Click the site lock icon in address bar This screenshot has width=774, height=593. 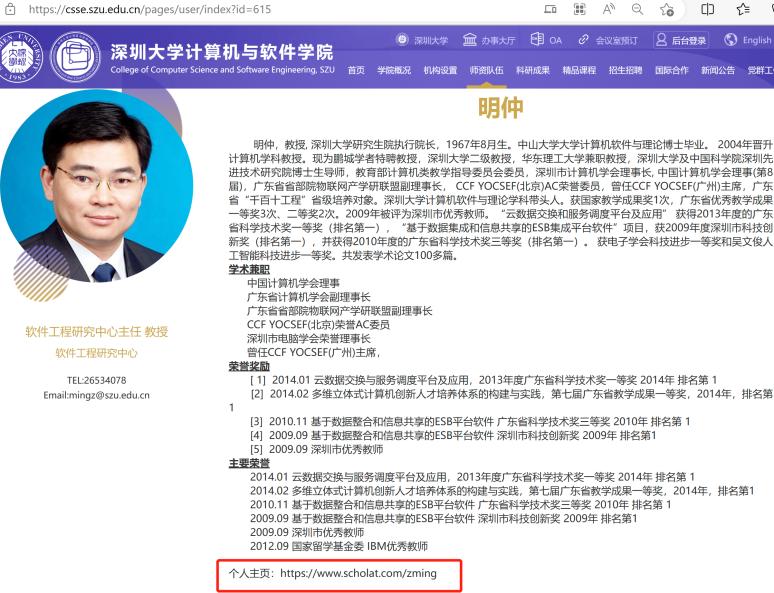click(x=10, y=9)
